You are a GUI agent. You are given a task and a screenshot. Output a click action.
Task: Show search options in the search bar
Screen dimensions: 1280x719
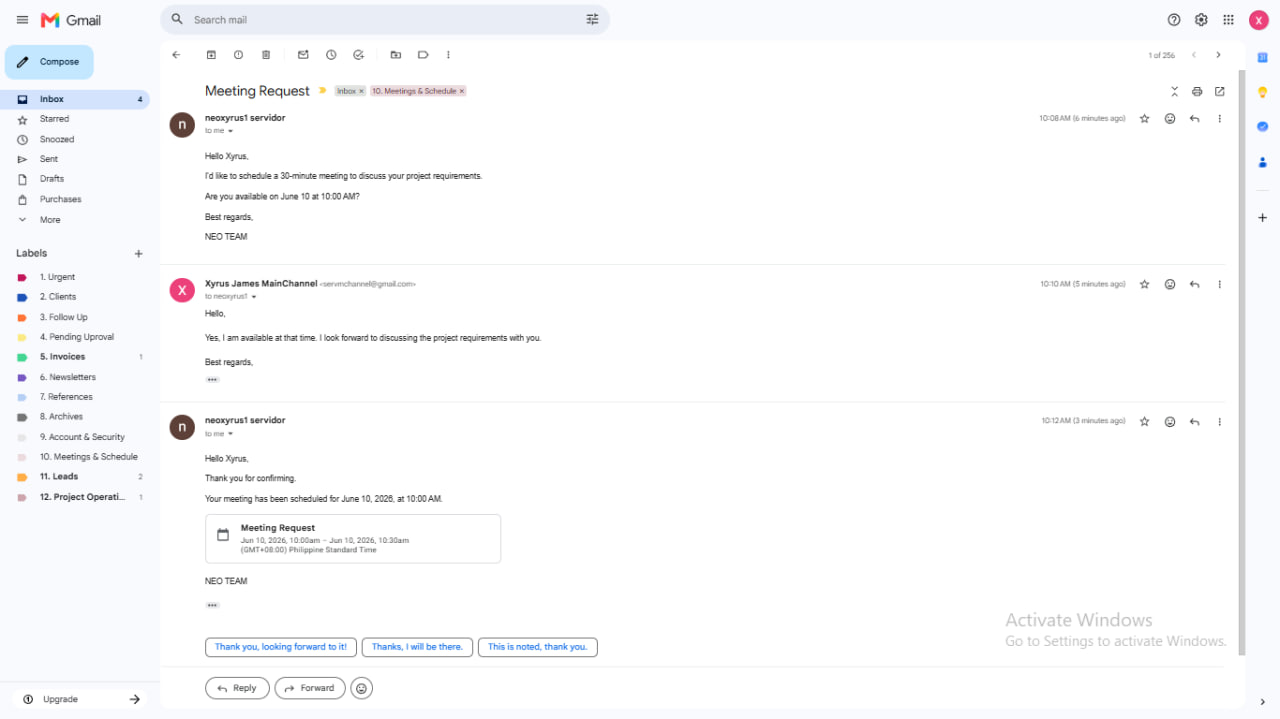(592, 20)
